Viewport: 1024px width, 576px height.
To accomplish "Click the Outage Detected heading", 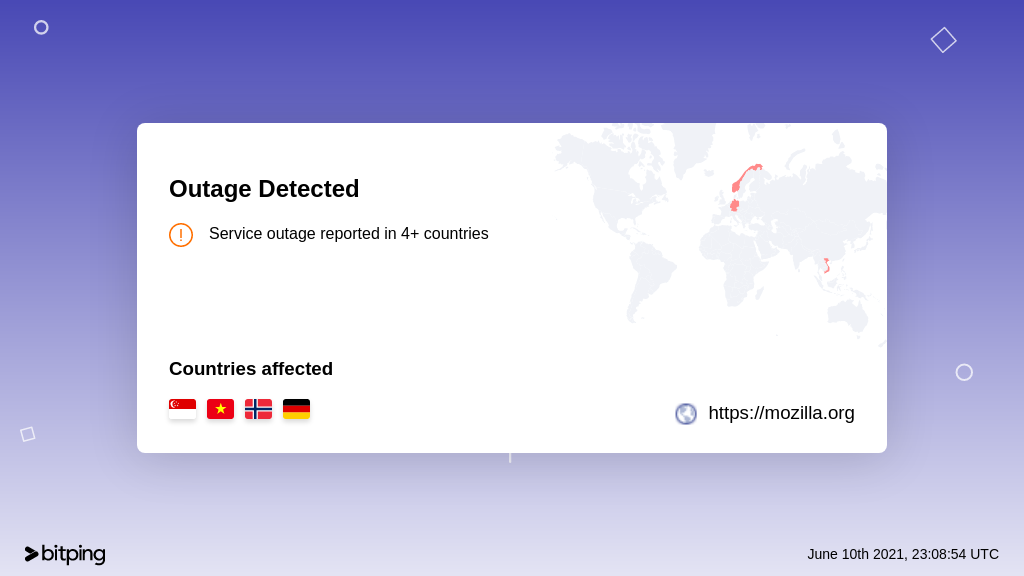I will [x=264, y=189].
